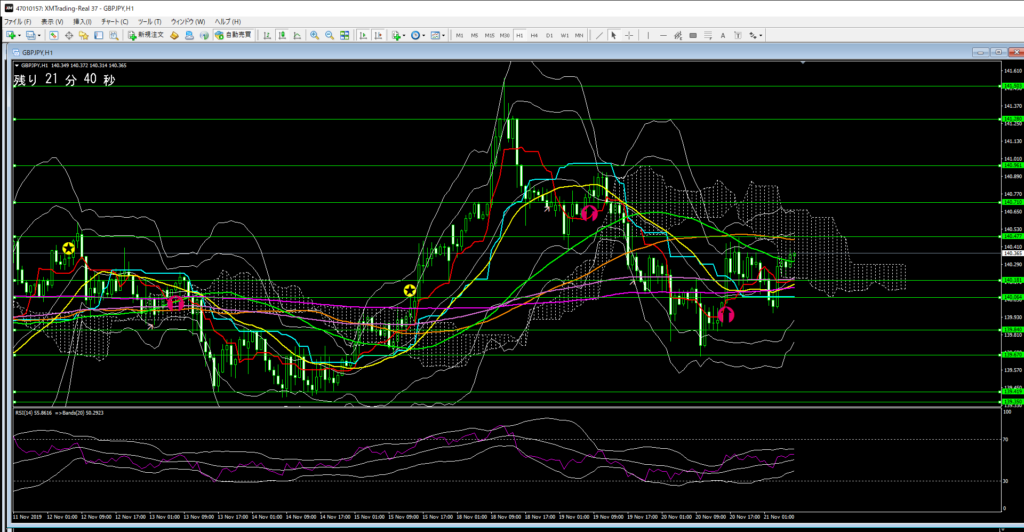Open the 挿入 (I) menu

click(83, 22)
